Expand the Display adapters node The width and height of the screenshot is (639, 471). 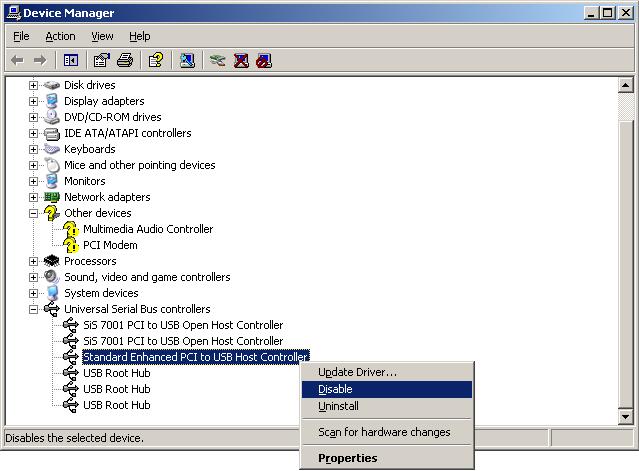click(x=33, y=101)
